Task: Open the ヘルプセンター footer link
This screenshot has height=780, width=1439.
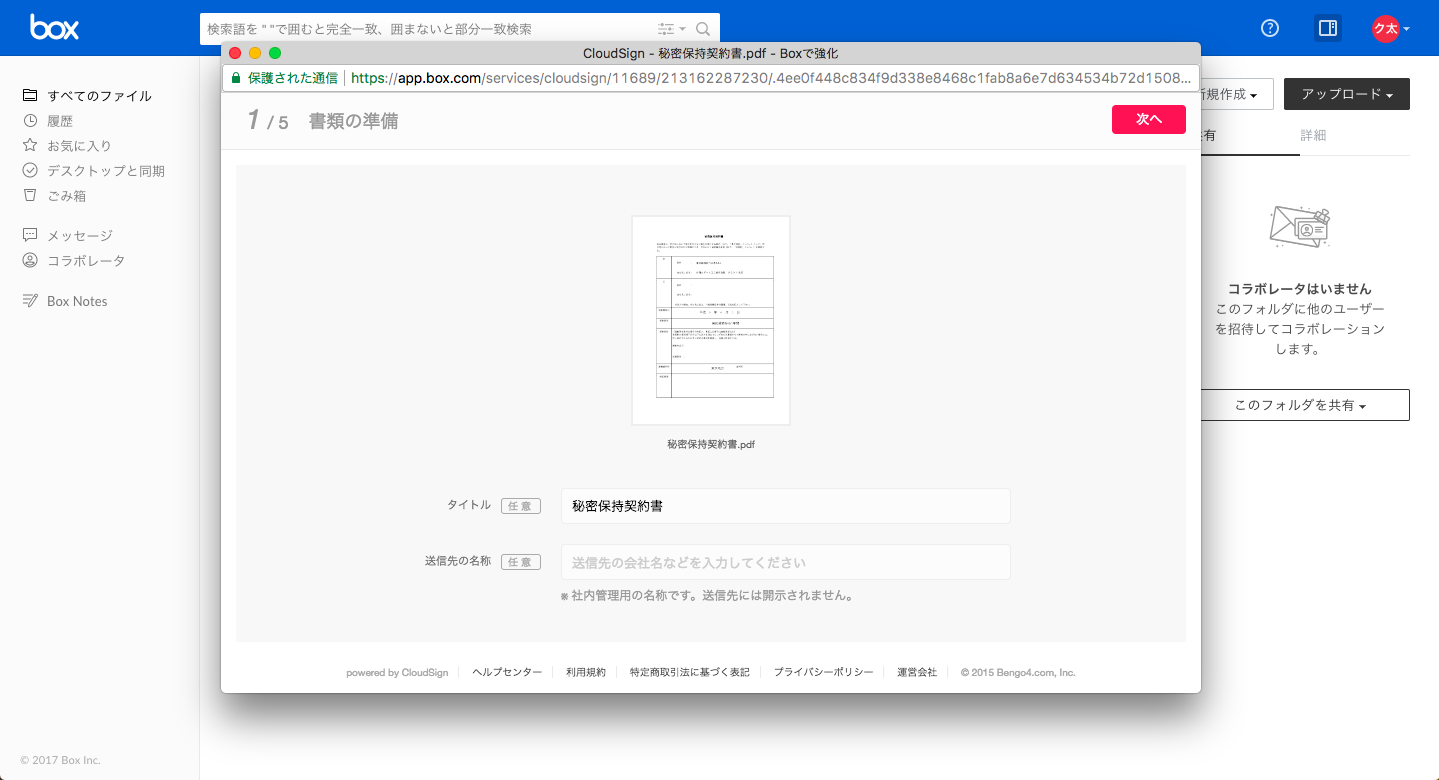Action: coord(507,673)
